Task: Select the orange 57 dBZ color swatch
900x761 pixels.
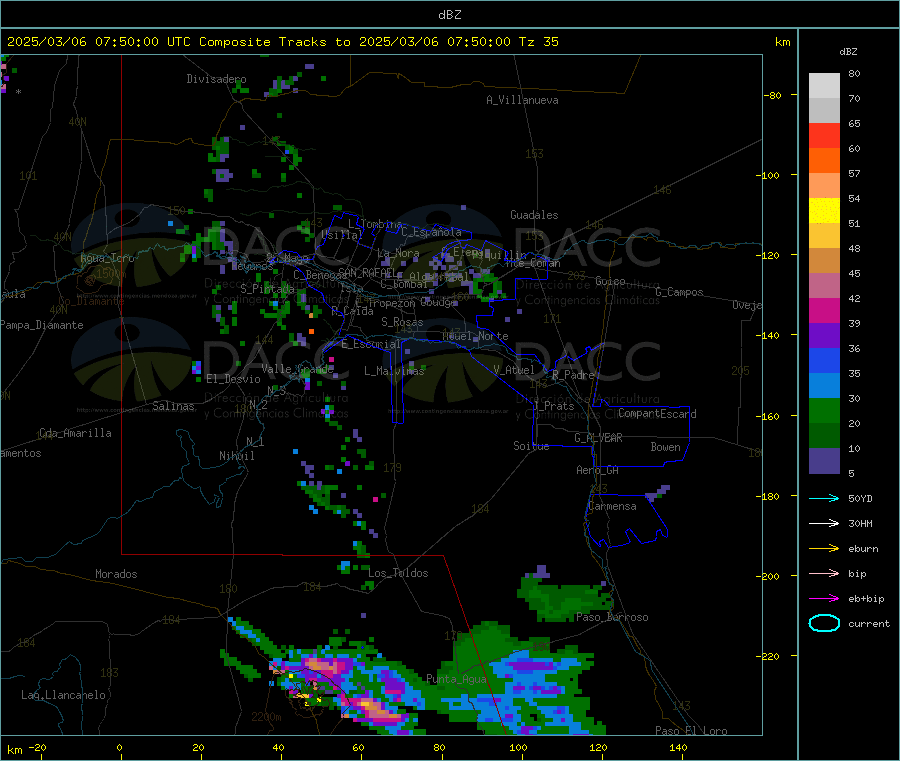Action: (824, 161)
